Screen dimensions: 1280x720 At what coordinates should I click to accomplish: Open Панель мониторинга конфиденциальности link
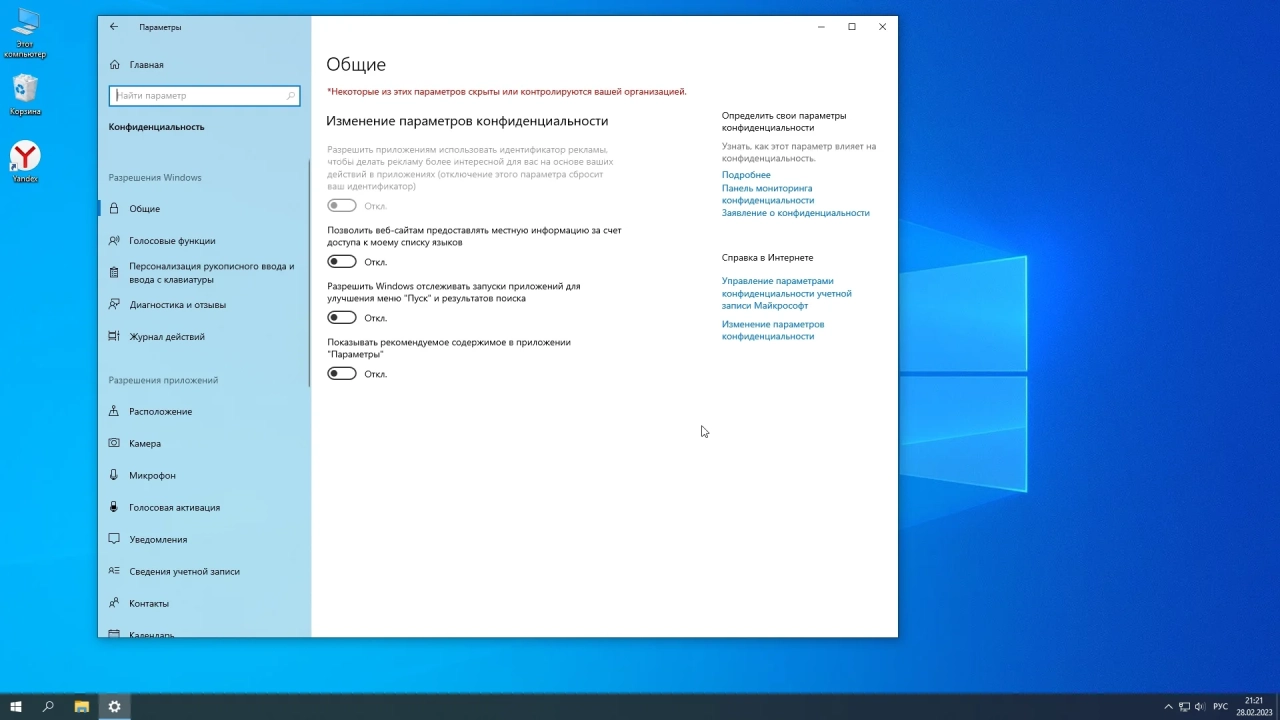[767, 194]
